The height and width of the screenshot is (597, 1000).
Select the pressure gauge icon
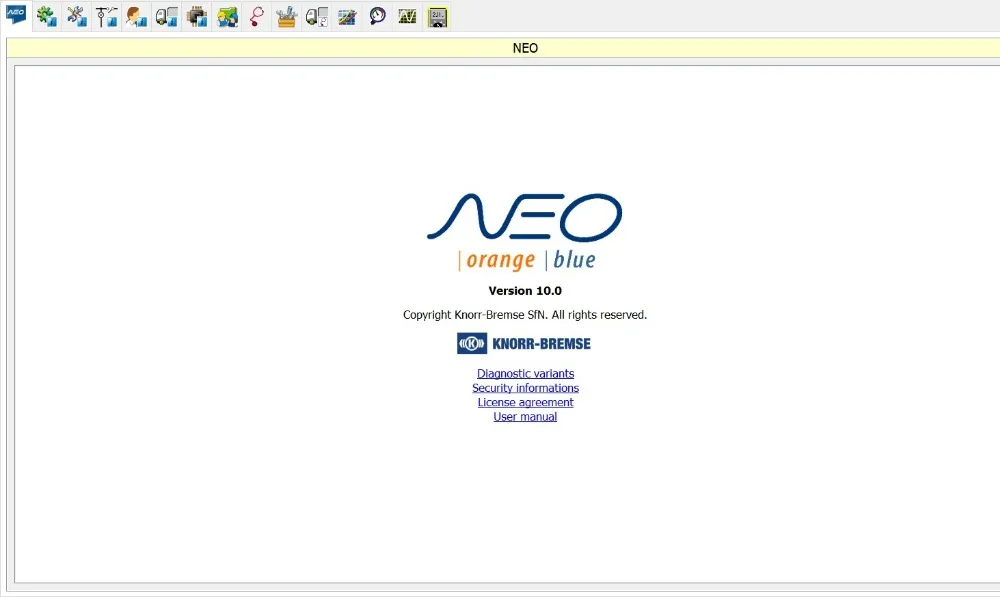(378, 16)
